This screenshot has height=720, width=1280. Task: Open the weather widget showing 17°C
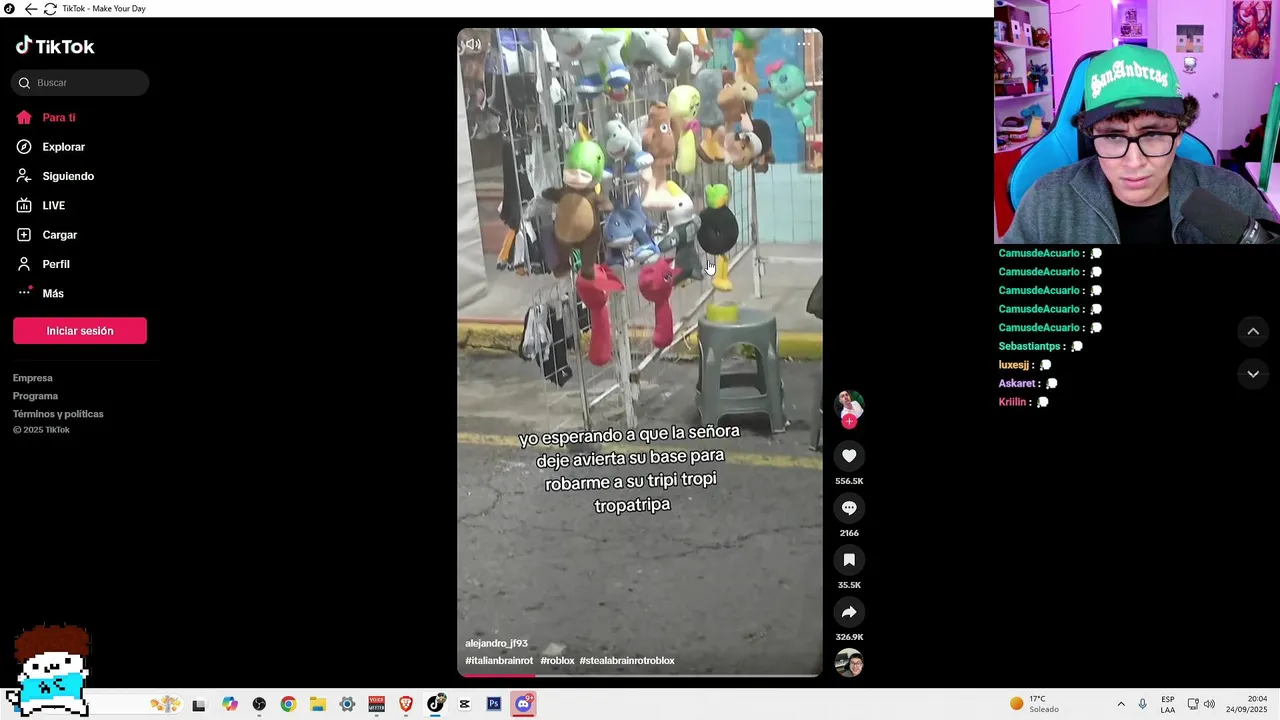[x=1034, y=704]
